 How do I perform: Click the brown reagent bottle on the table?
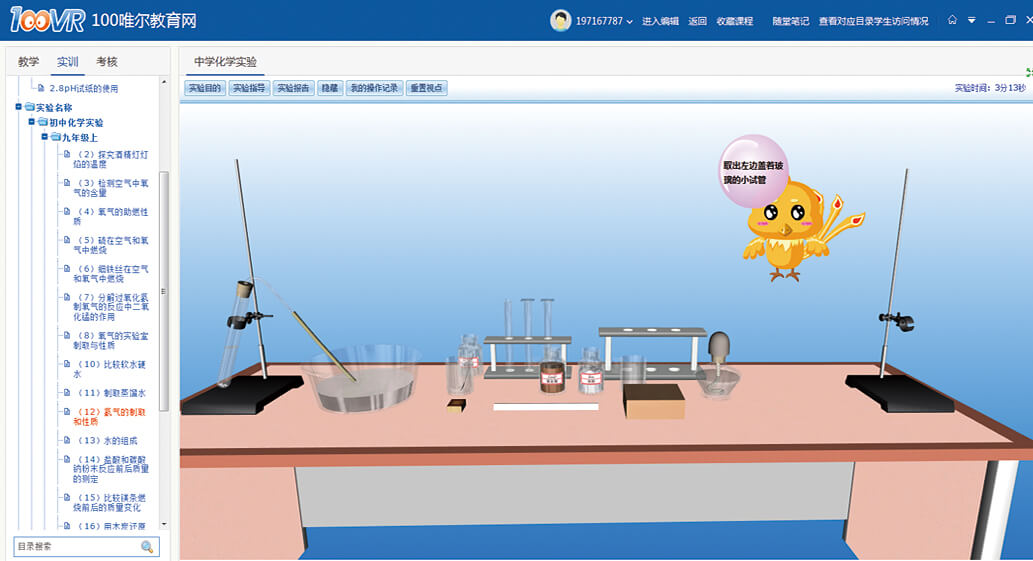550,376
